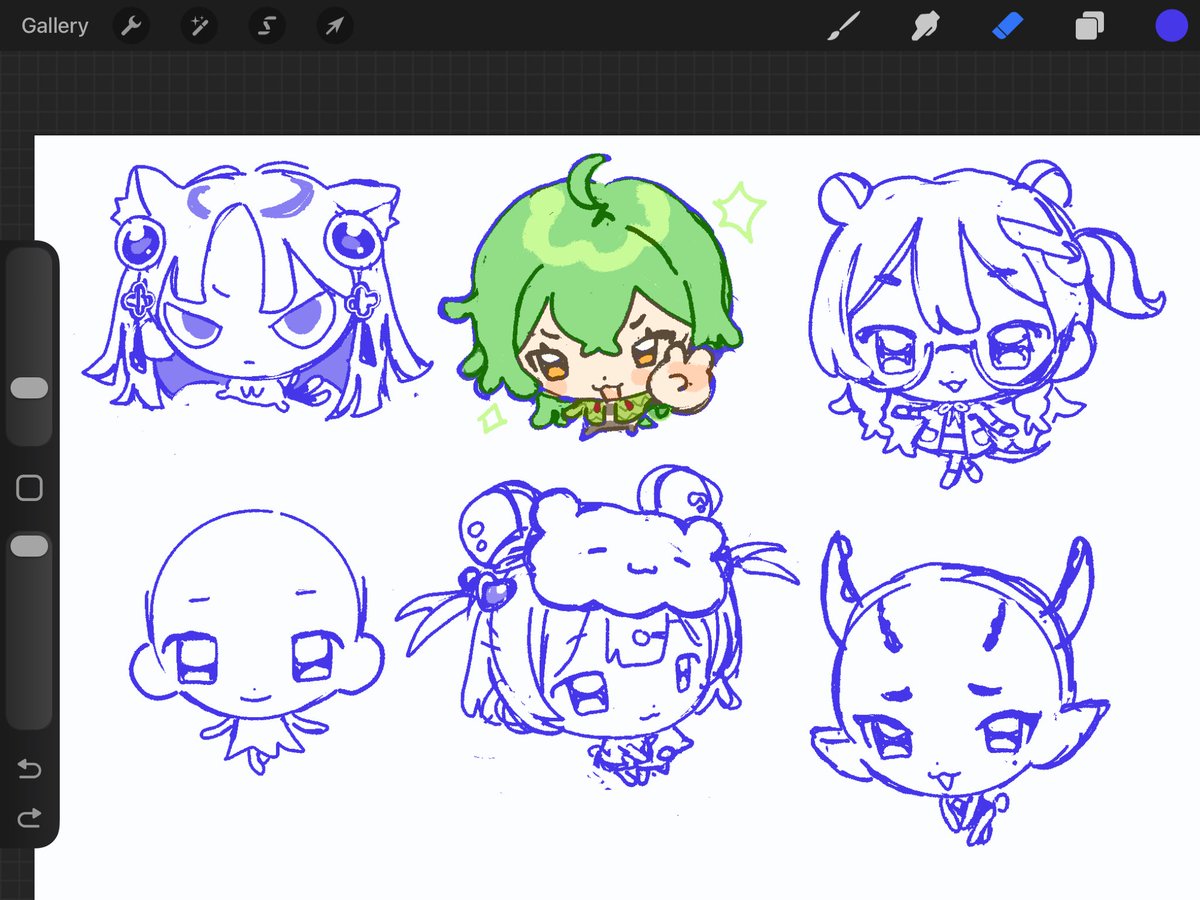Open the Gallery
Viewport: 1200px width, 900px height.
tap(55, 26)
